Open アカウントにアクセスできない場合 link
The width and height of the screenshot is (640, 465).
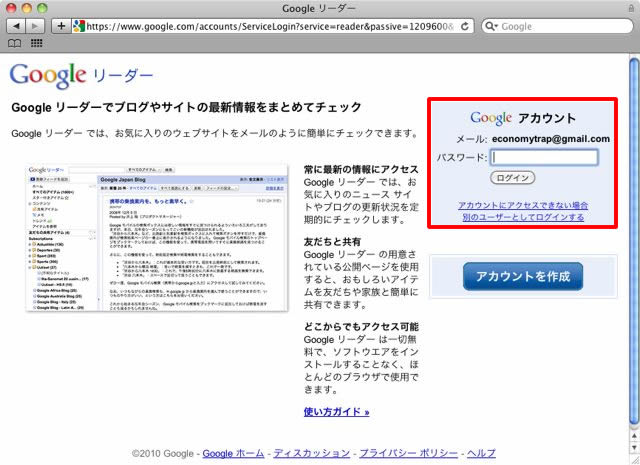pos(523,205)
